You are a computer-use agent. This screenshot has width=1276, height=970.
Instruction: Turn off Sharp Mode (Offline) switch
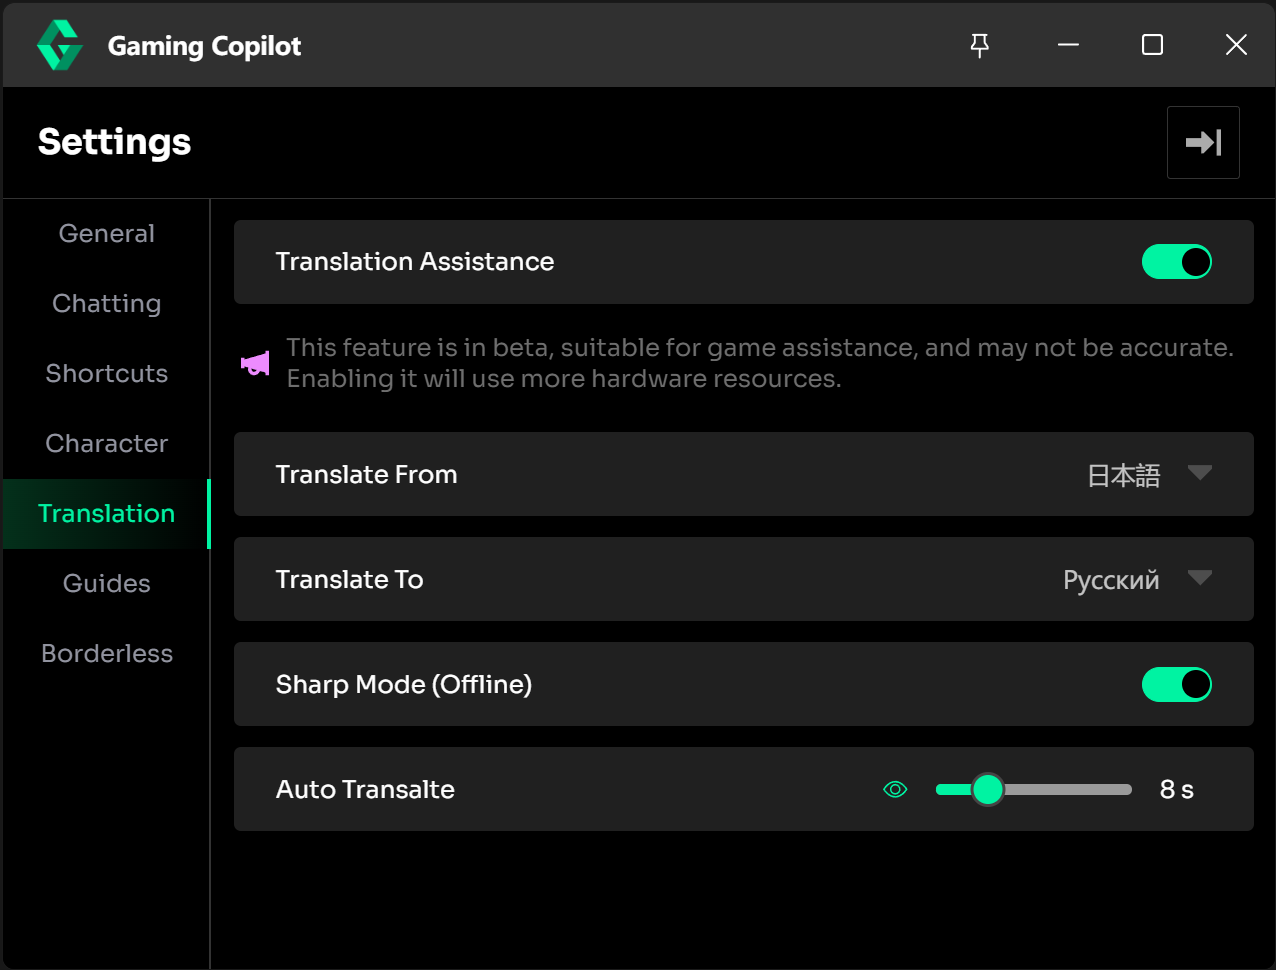(x=1177, y=685)
